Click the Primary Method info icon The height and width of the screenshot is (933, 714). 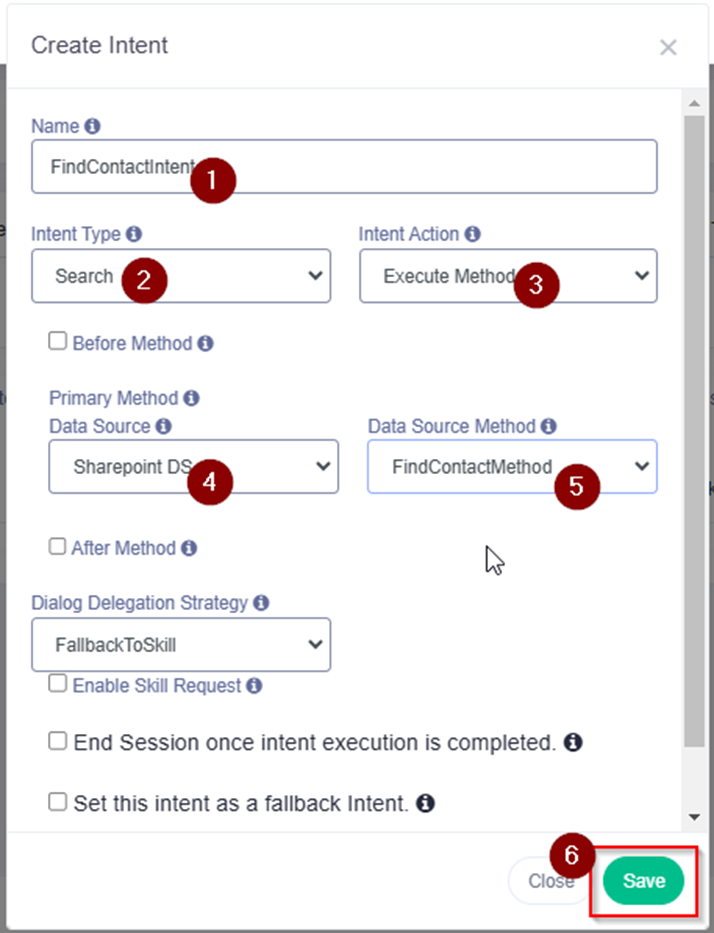click(191, 398)
